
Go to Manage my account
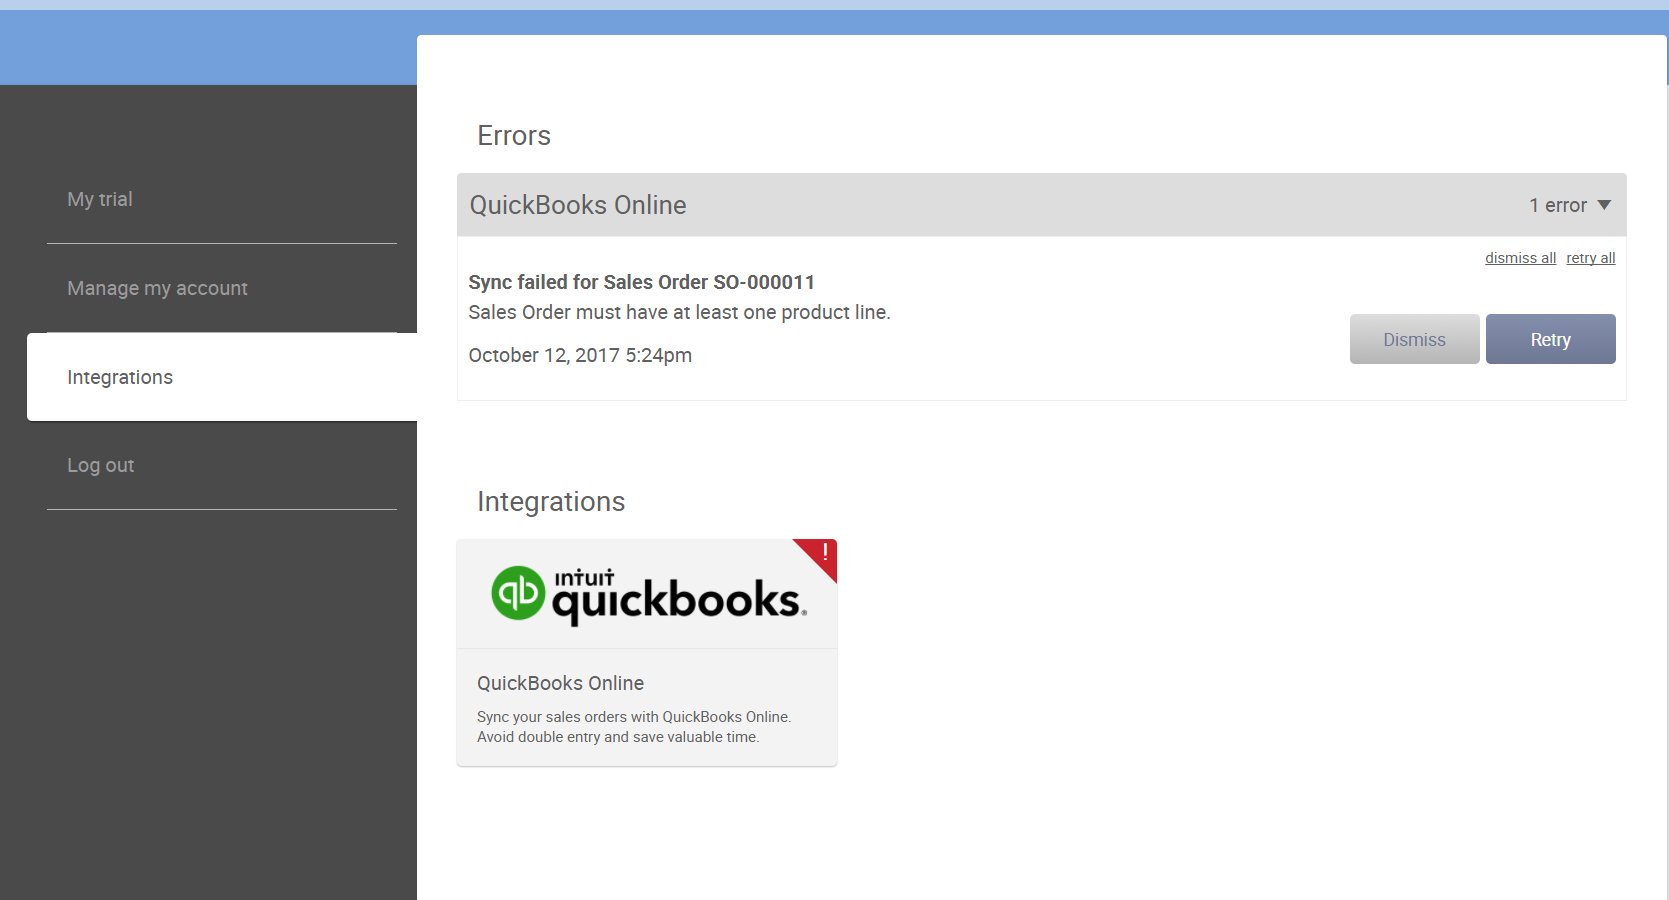pyautogui.click(x=157, y=288)
